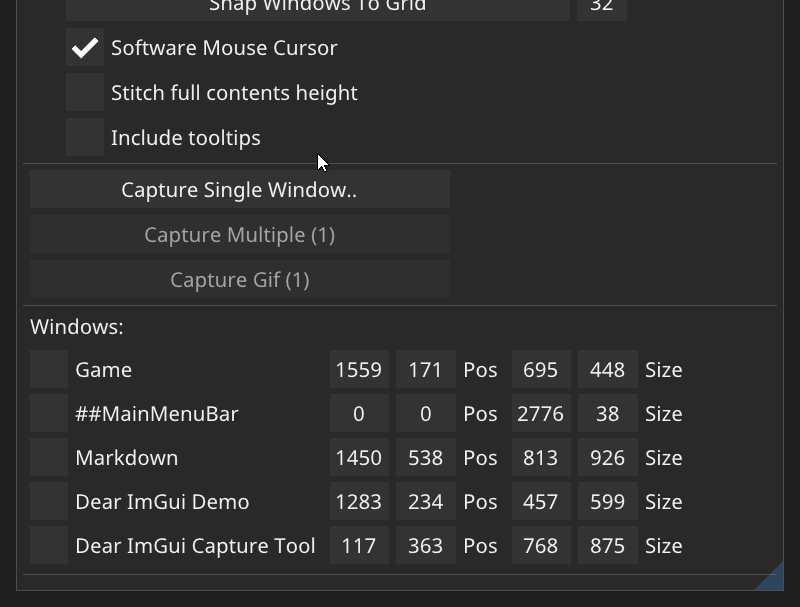This screenshot has width=800, height=607.
Task: Click the ##MainMenuBar width field 2776
Action: pos(541,413)
